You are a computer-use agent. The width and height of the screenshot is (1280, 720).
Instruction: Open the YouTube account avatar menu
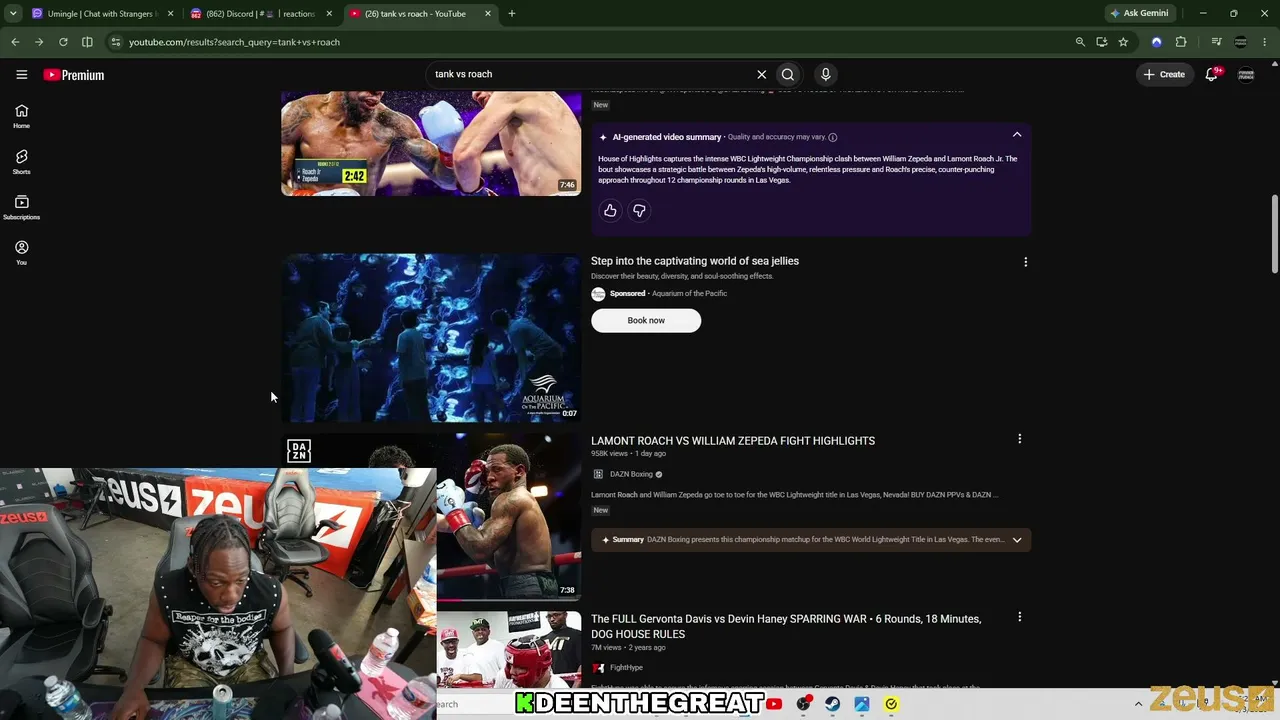(1246, 74)
